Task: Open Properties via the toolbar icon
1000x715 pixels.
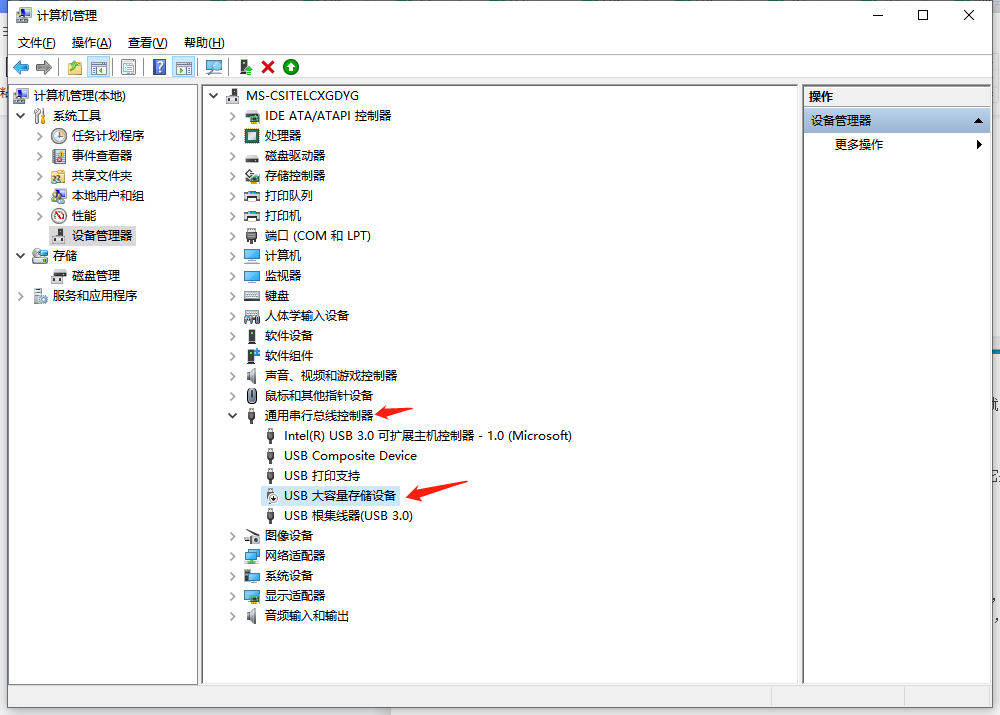Action: tap(128, 67)
